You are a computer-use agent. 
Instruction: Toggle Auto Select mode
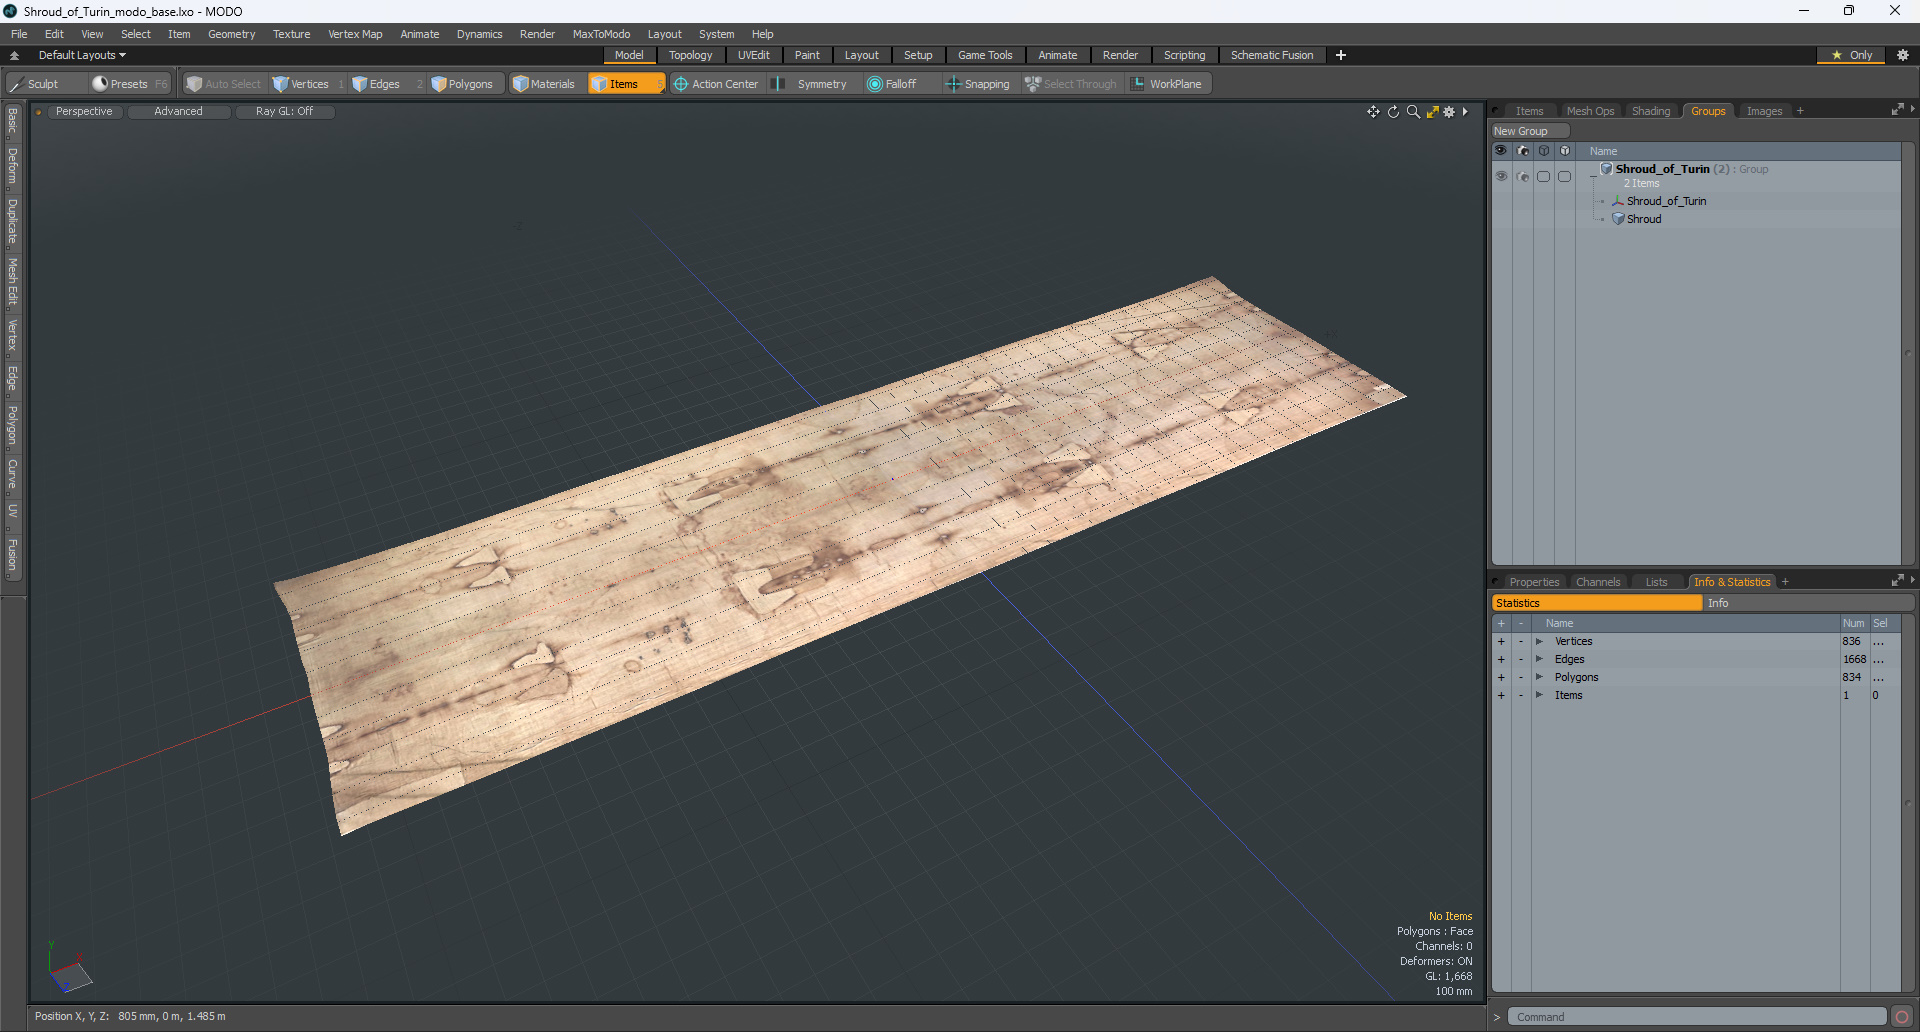[224, 84]
